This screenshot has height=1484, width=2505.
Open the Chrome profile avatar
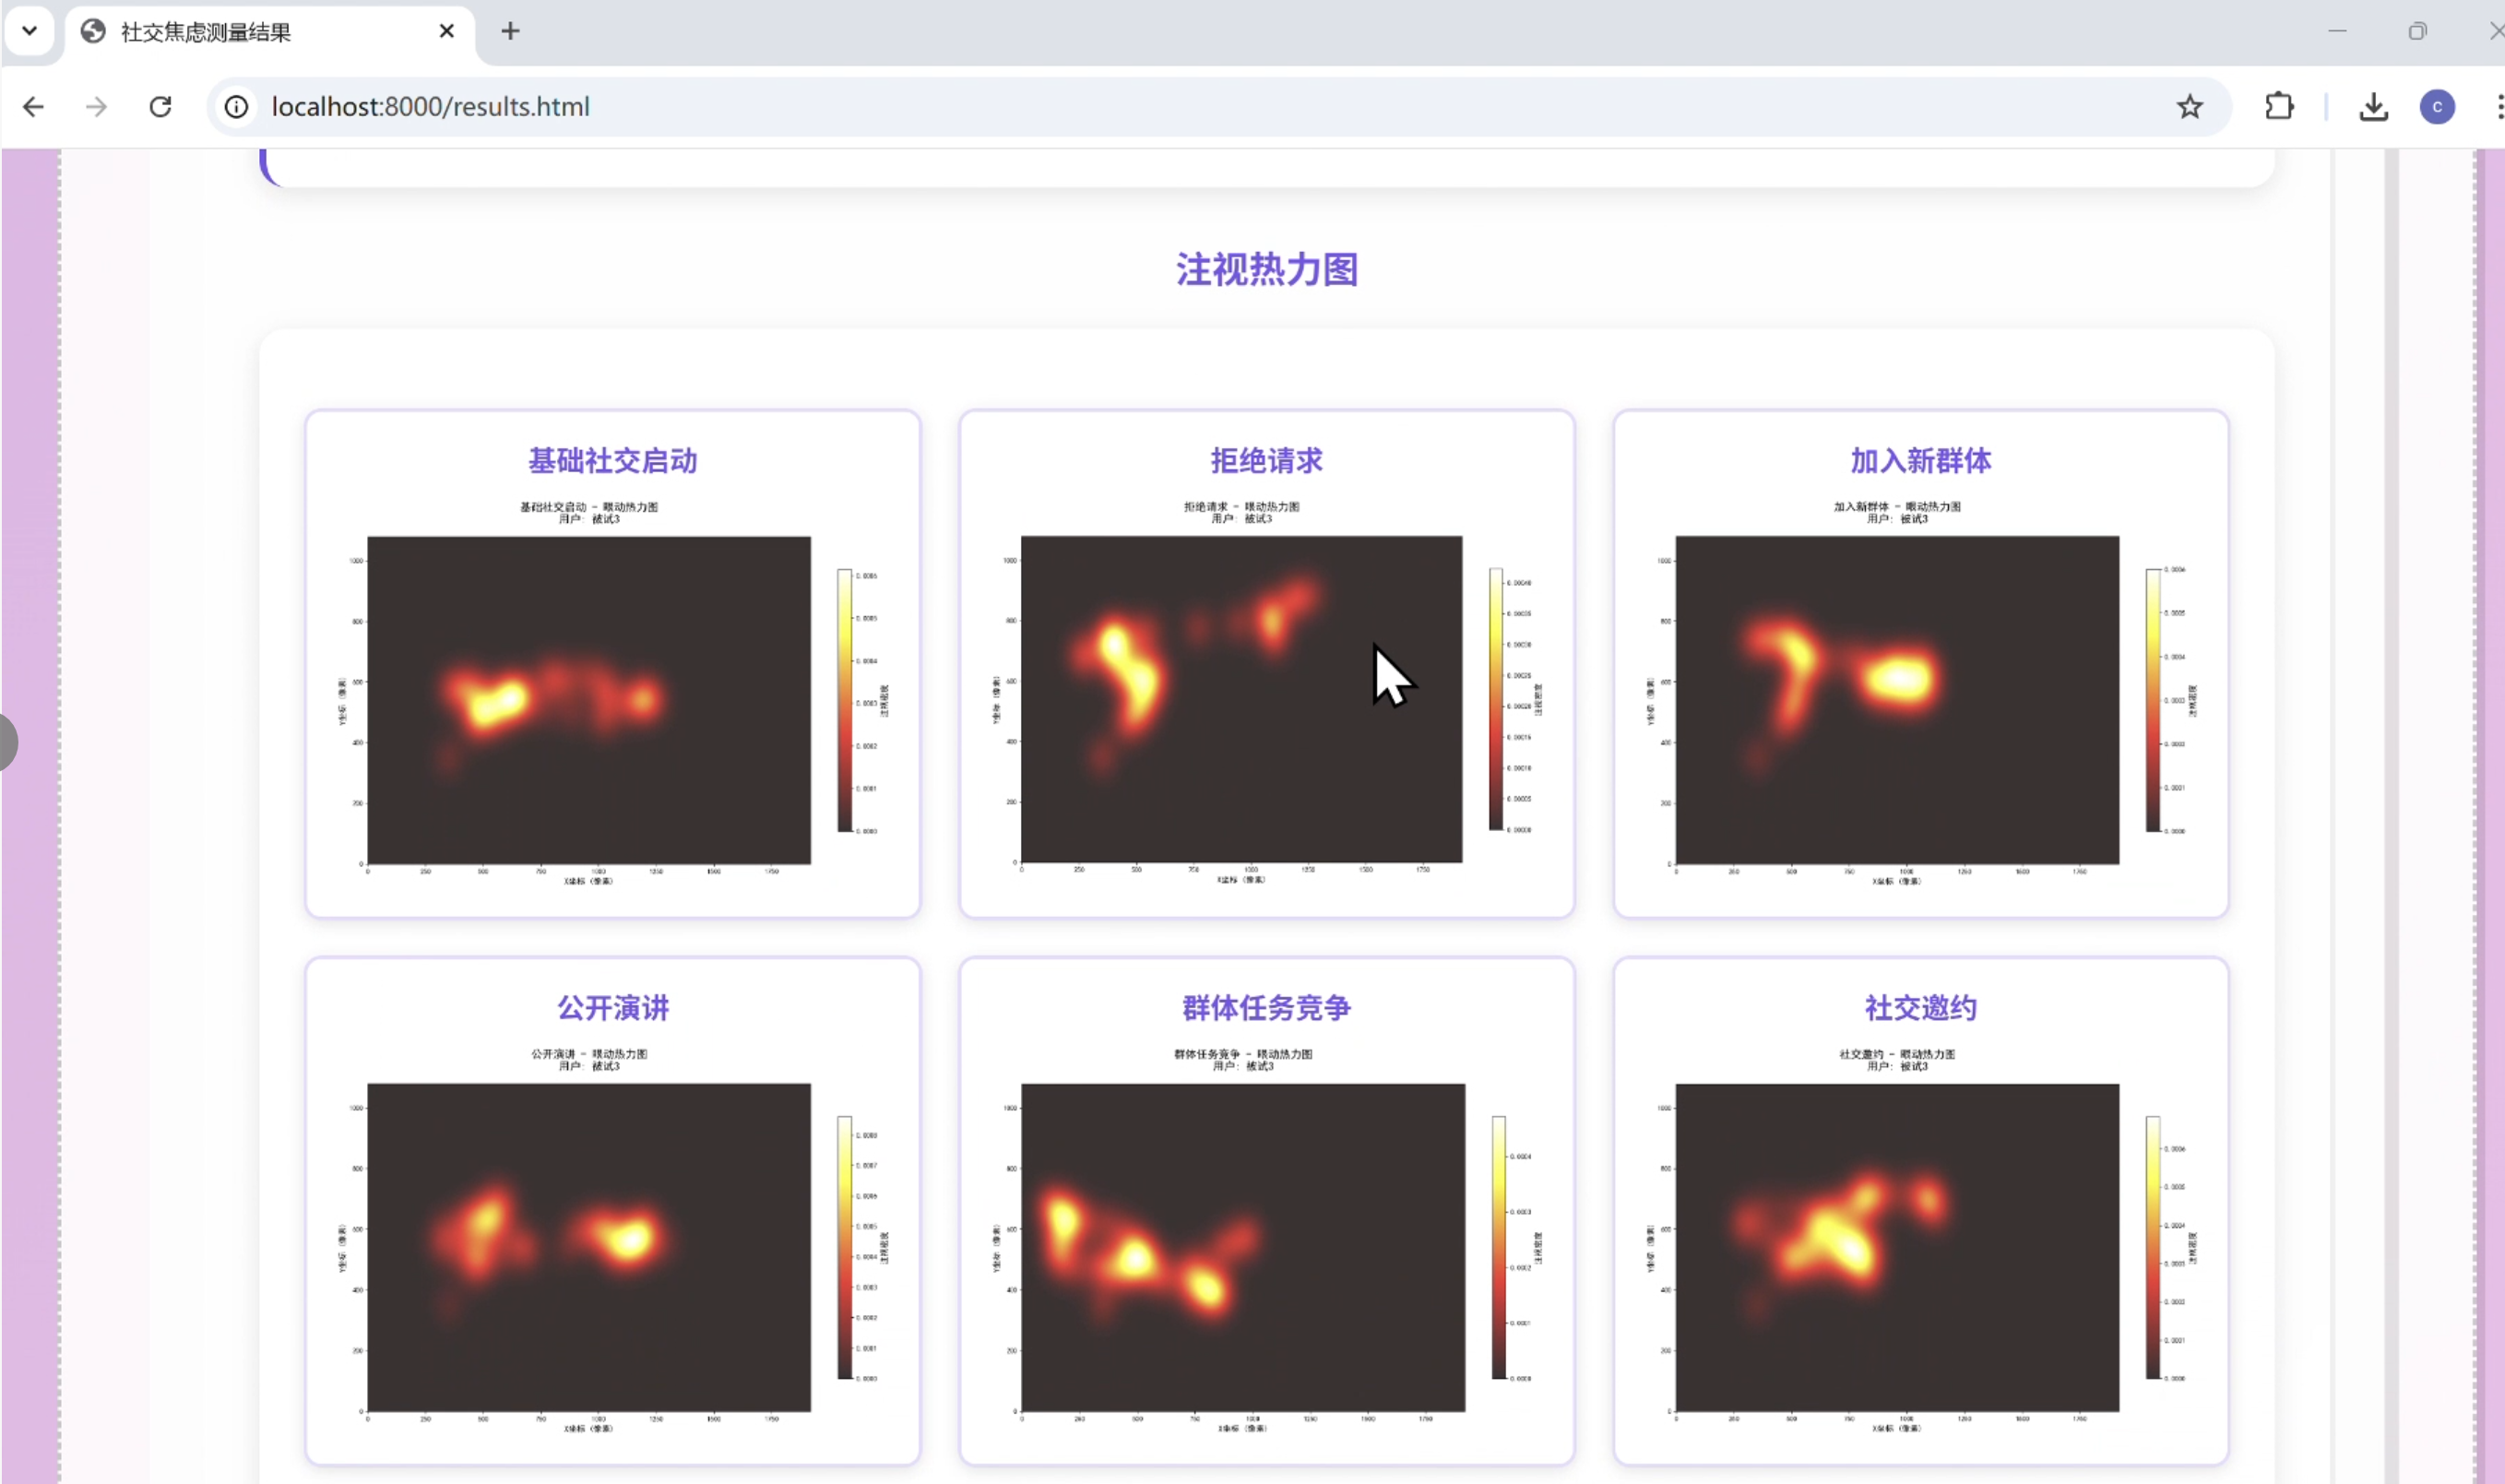[2436, 107]
